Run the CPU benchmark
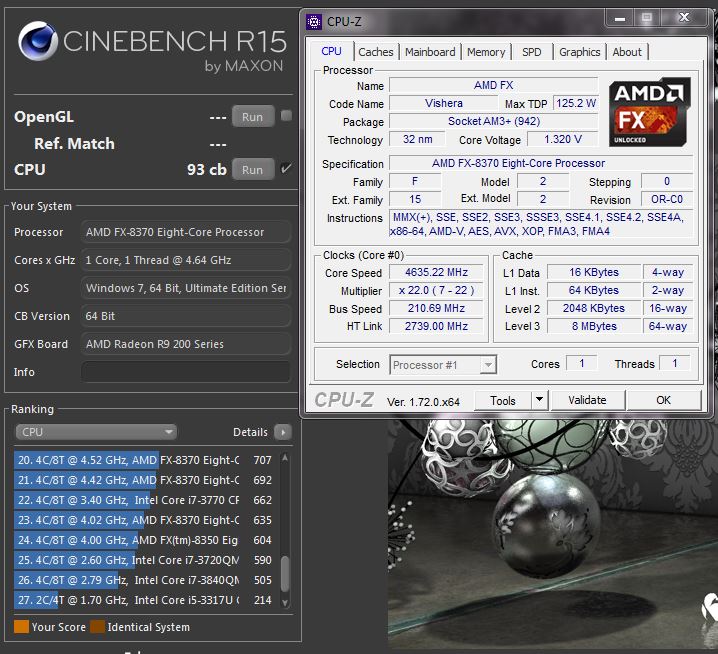Screen dimensions: 718x654 click(253, 169)
